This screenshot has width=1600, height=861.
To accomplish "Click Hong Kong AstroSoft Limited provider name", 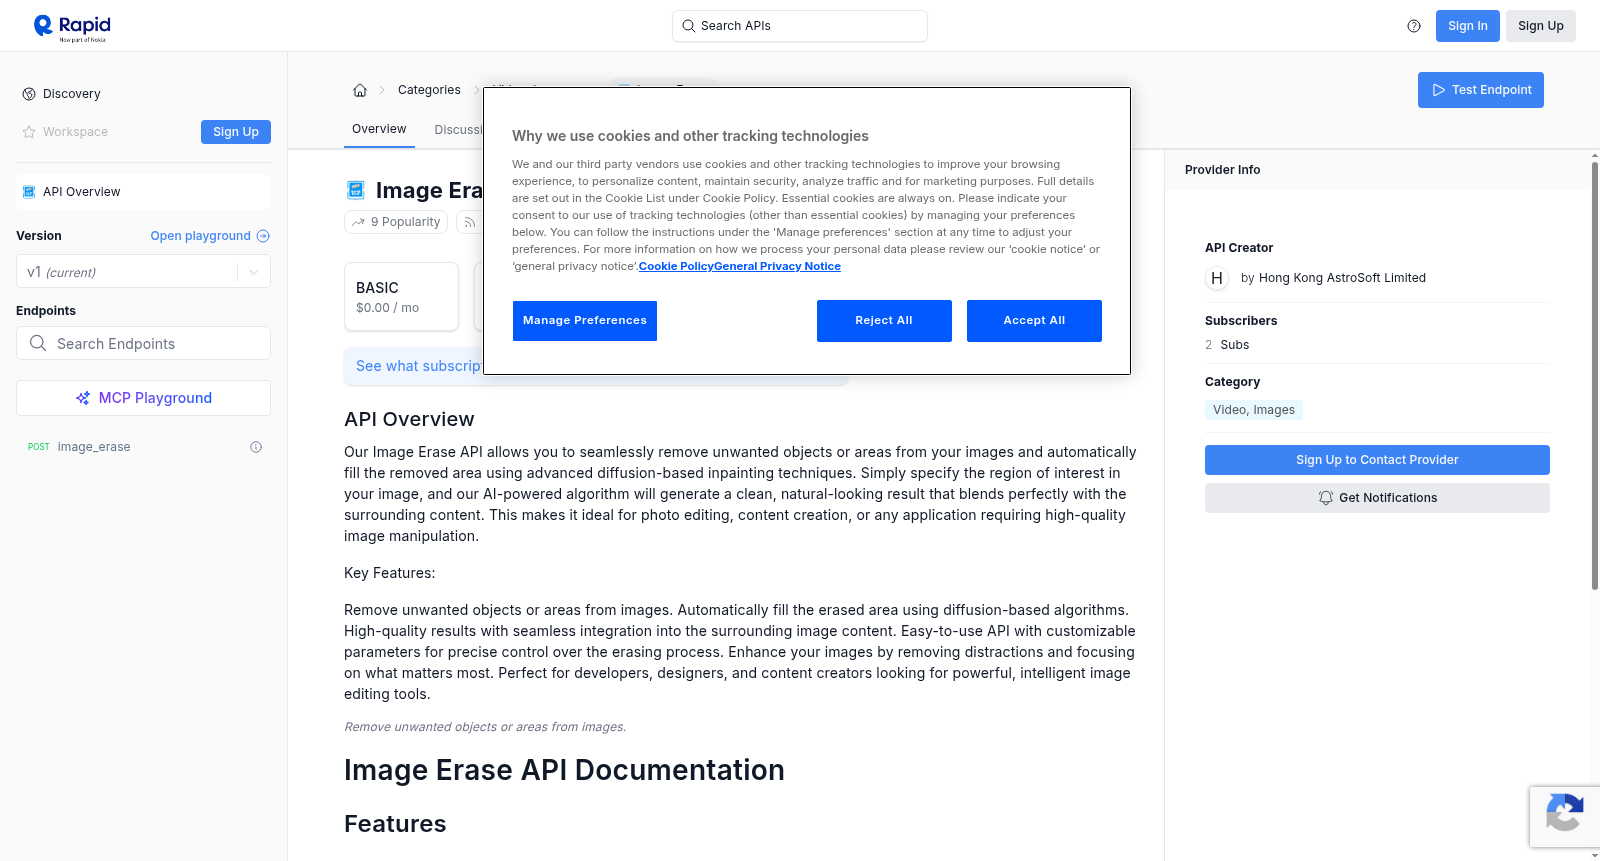I will coord(1342,278).
